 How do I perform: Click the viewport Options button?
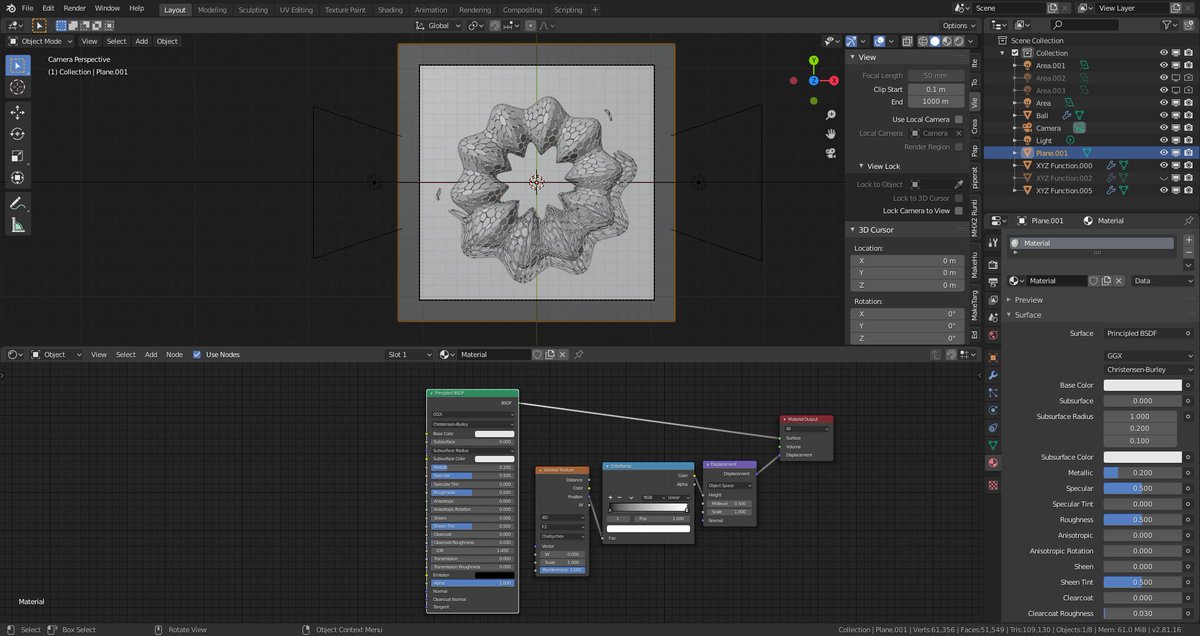(958, 25)
